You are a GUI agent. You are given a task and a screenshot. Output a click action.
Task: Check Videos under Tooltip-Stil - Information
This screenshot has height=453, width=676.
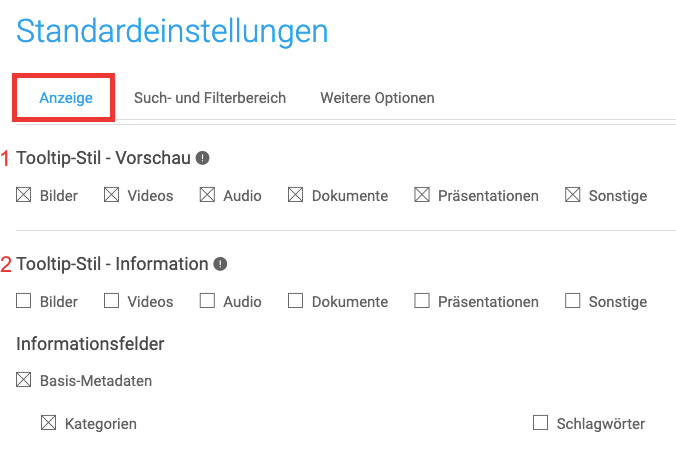pos(112,301)
